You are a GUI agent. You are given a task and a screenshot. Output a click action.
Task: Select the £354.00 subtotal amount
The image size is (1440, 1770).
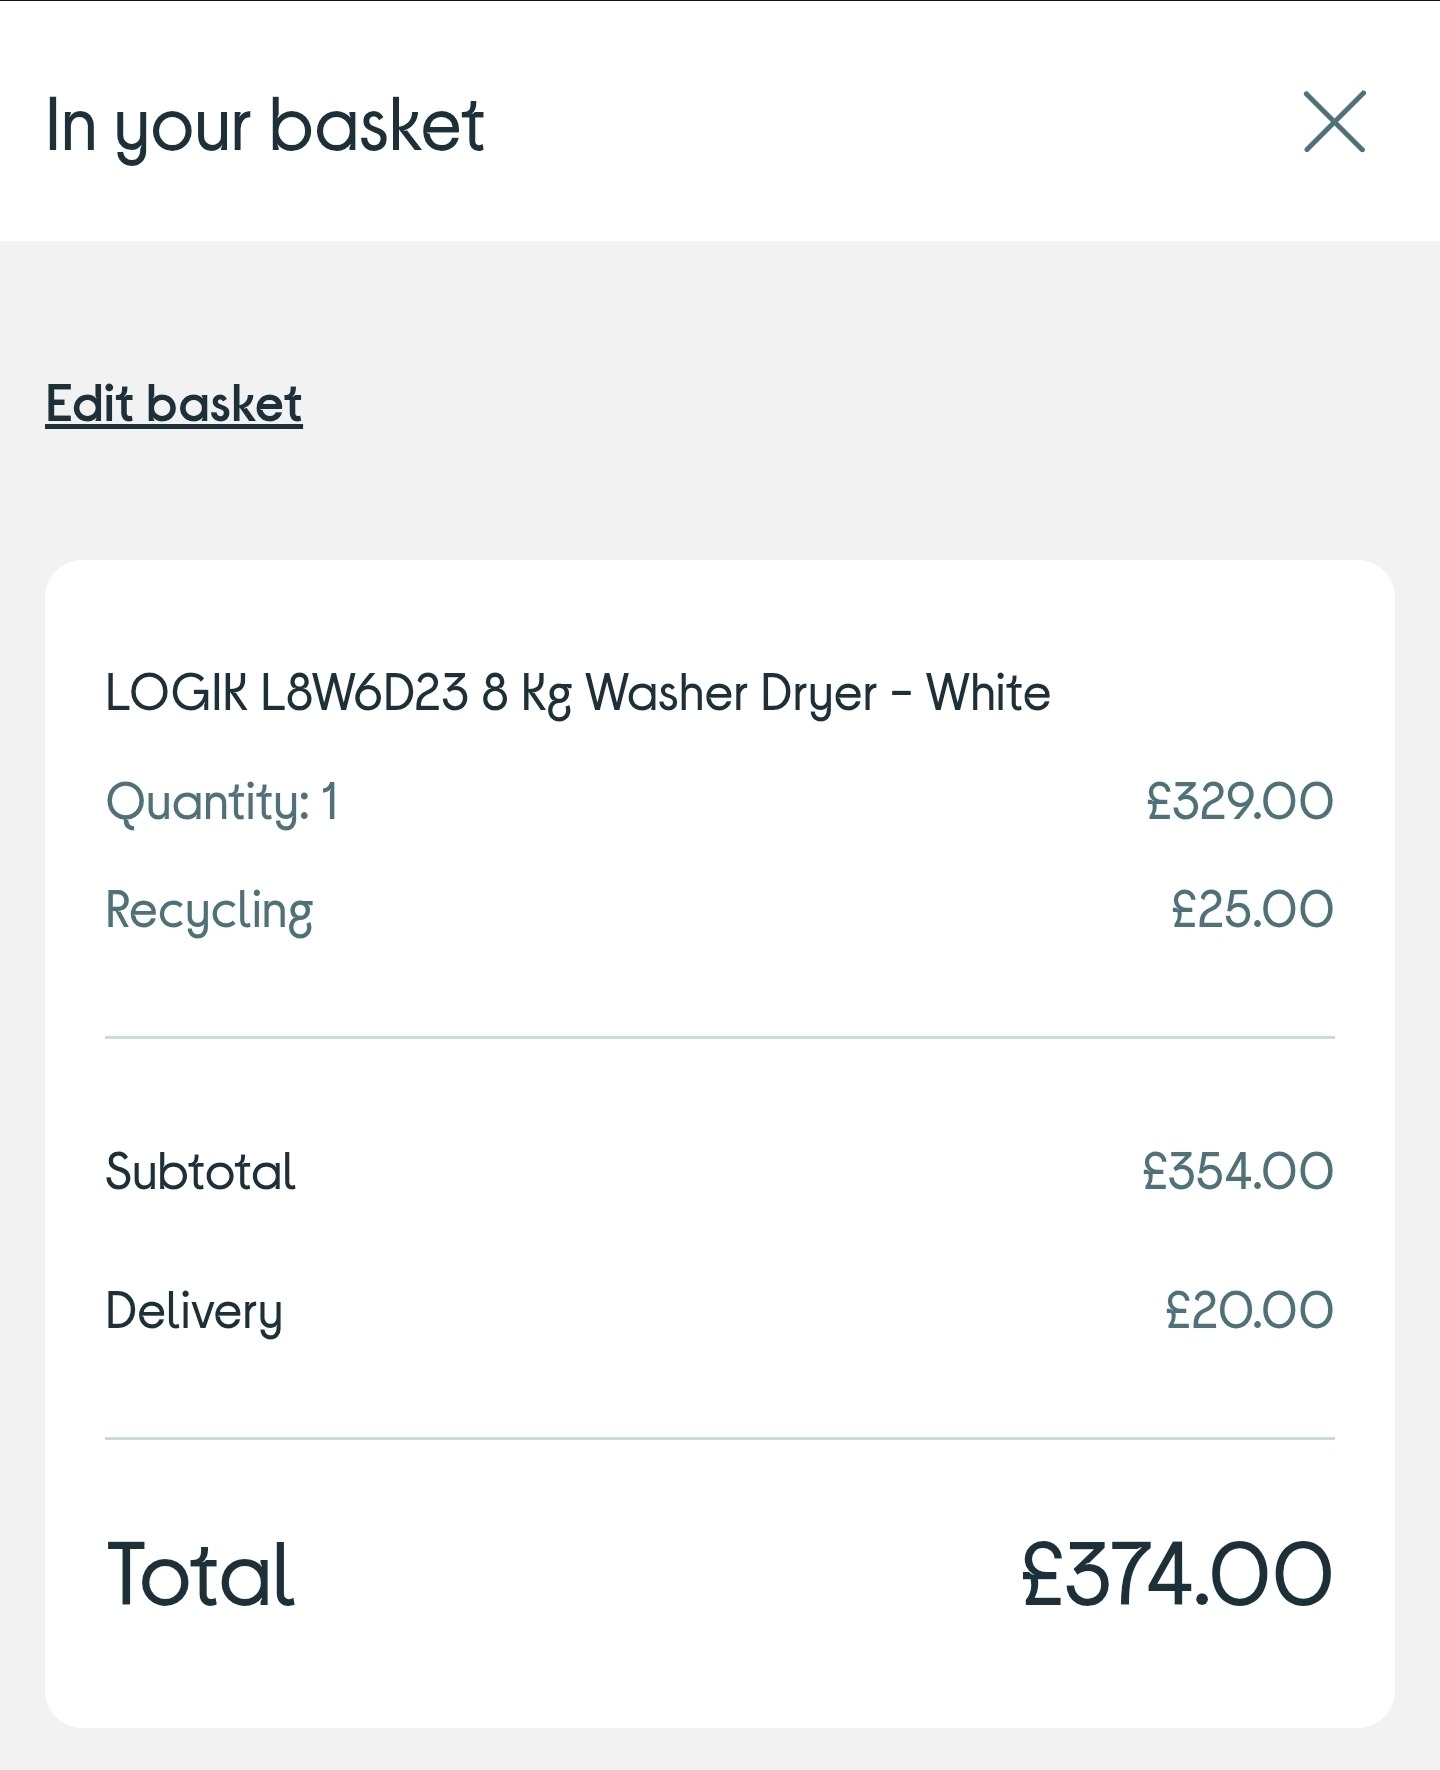1238,1172
